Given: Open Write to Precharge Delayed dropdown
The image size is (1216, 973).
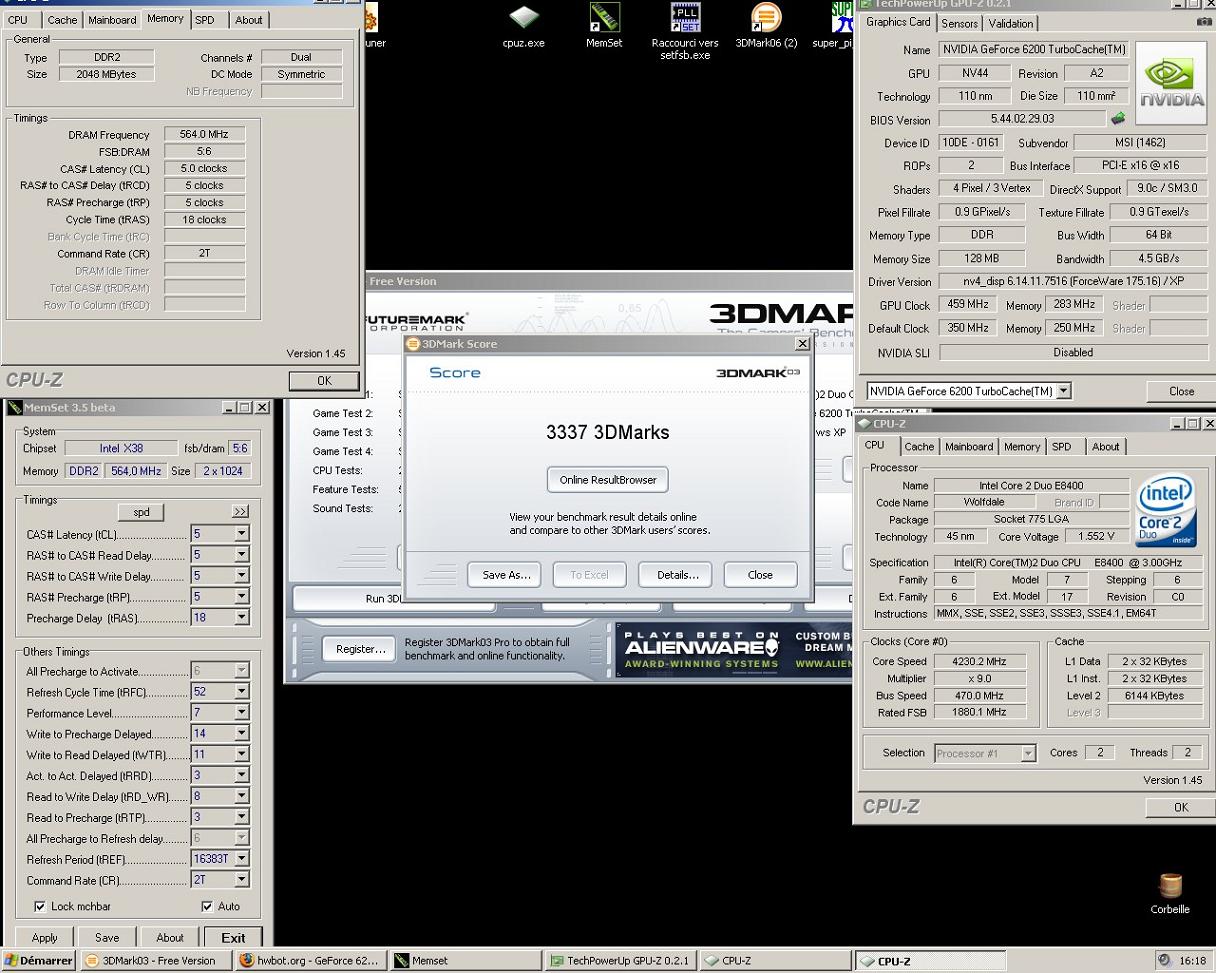Looking at the screenshot, I should 241,734.
